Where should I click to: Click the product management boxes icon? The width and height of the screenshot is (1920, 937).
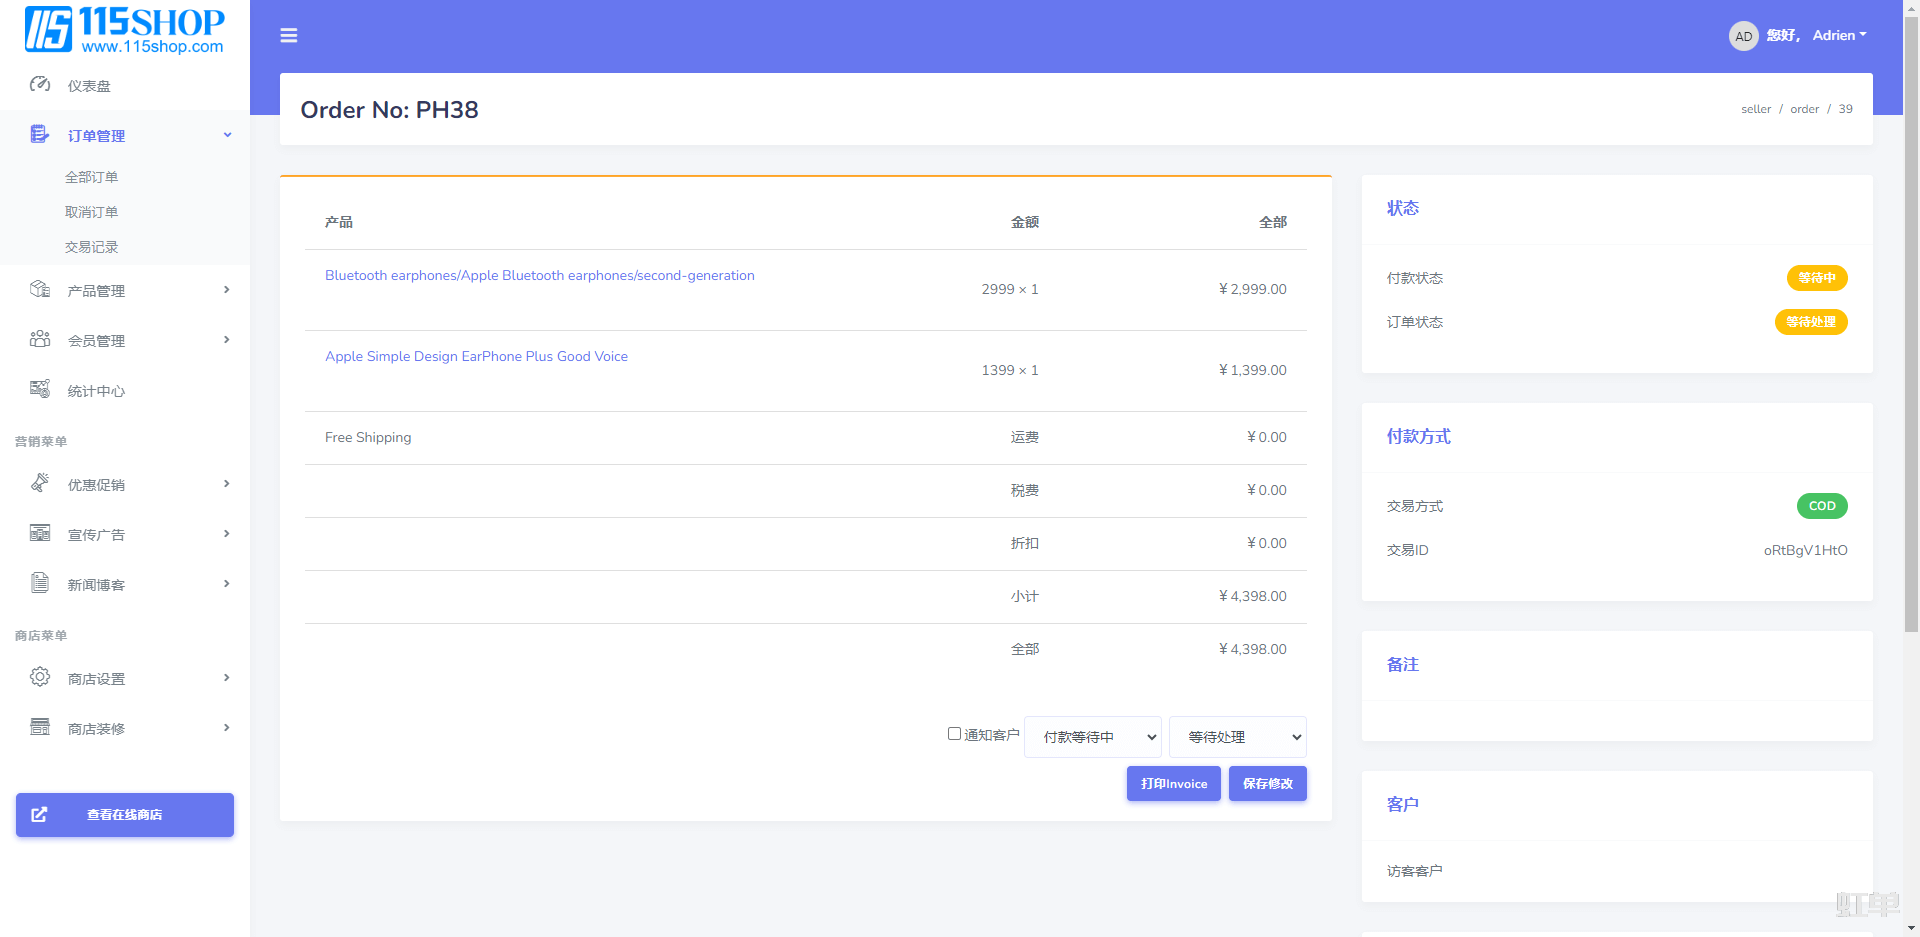(40, 290)
